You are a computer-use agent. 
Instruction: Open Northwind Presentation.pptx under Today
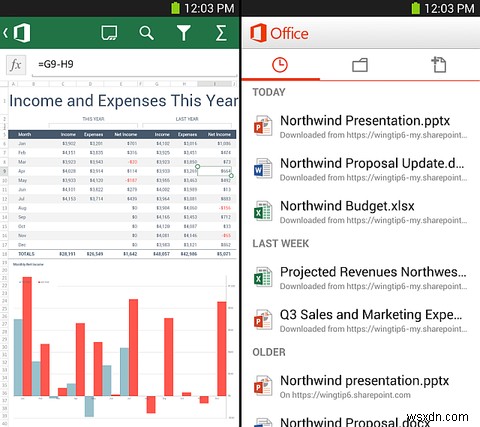pyautogui.click(x=361, y=127)
